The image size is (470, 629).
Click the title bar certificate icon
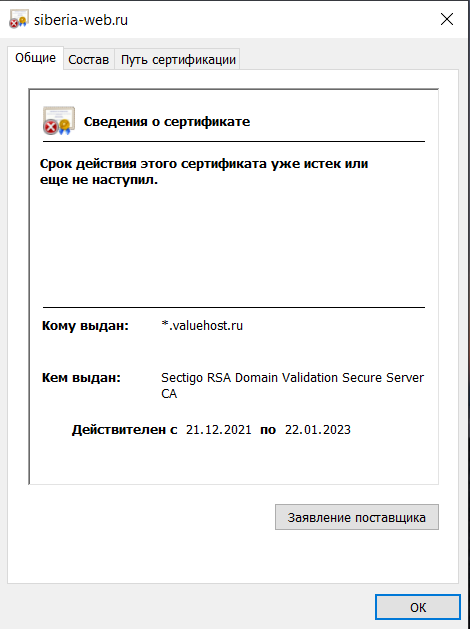(19, 19)
